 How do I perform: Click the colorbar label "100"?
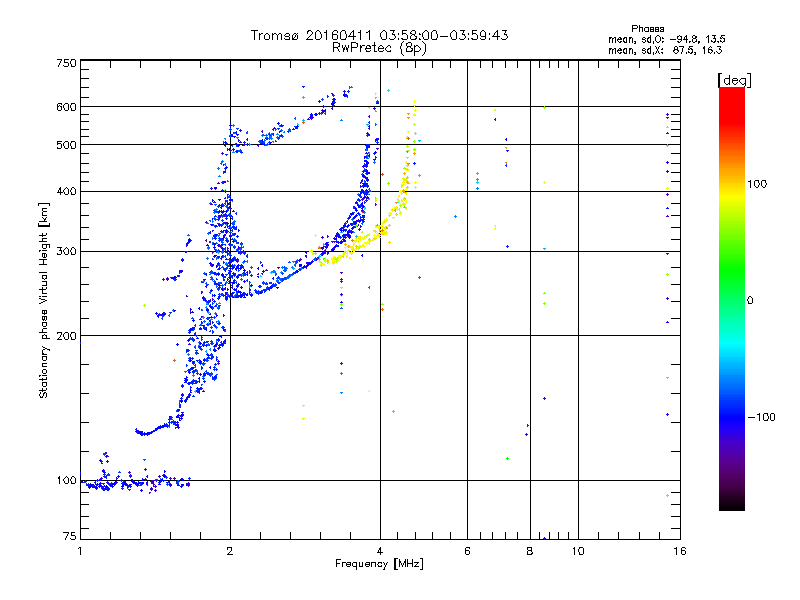point(757,184)
